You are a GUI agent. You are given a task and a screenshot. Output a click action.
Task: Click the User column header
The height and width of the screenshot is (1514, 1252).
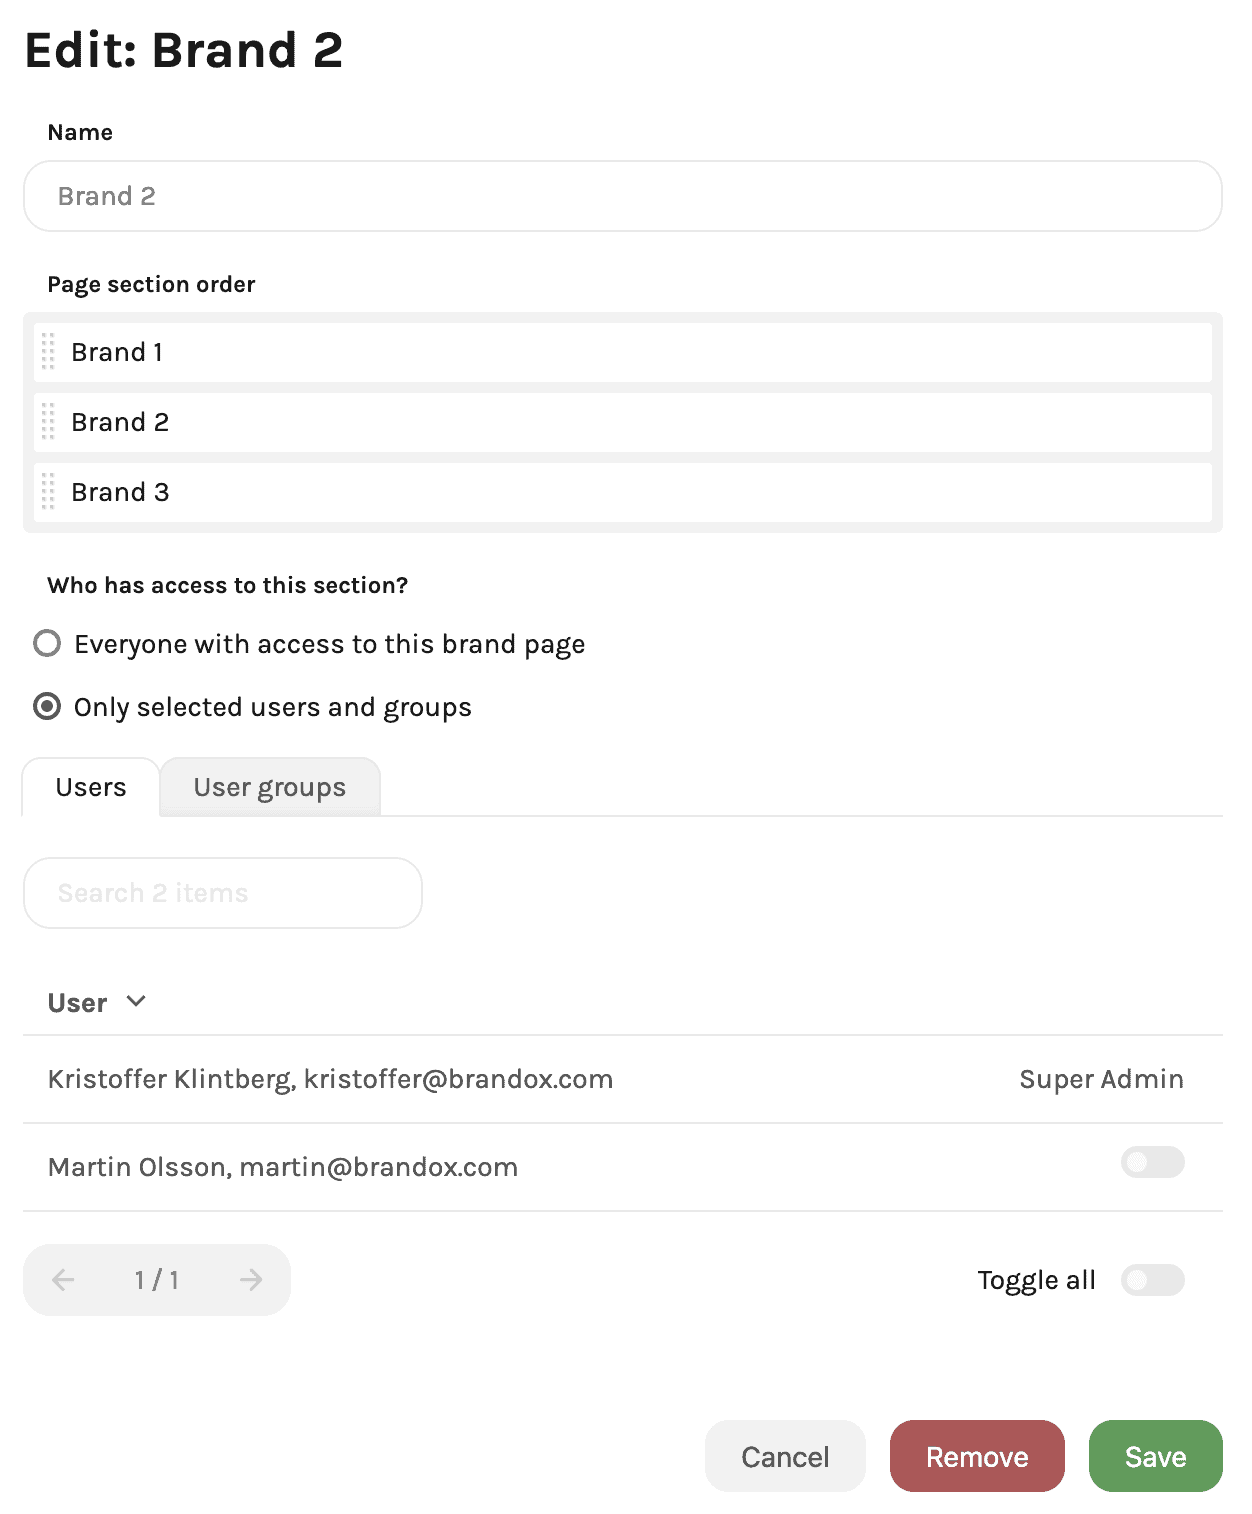click(x=77, y=1003)
